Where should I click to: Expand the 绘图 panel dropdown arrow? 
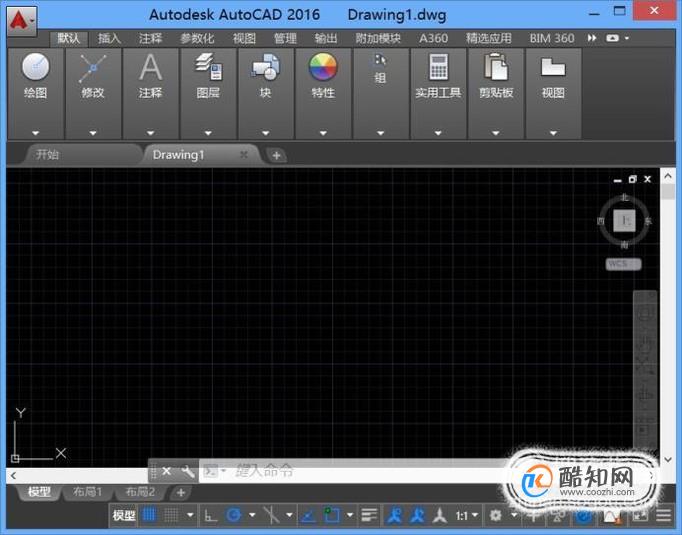35,133
